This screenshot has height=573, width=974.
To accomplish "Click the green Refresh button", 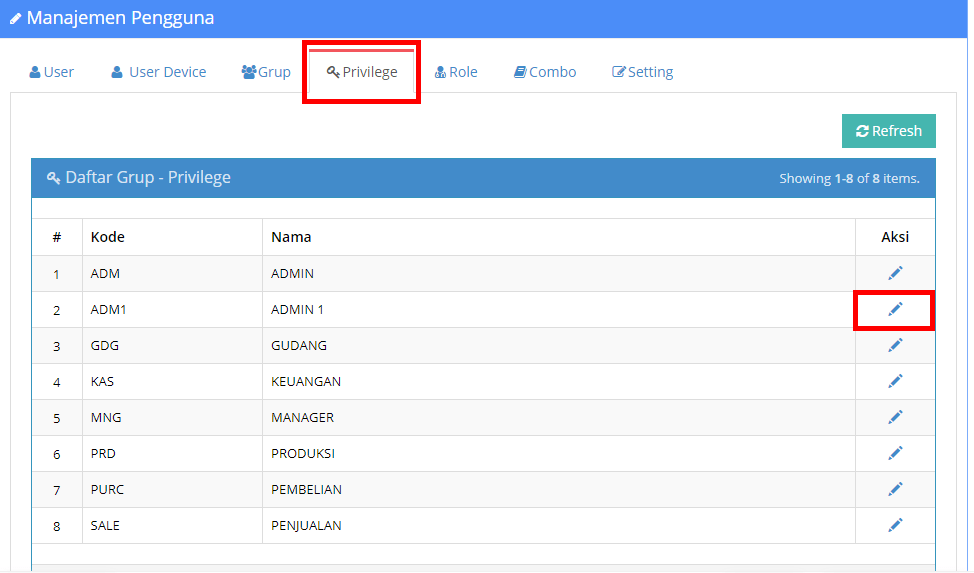I will 888,131.
